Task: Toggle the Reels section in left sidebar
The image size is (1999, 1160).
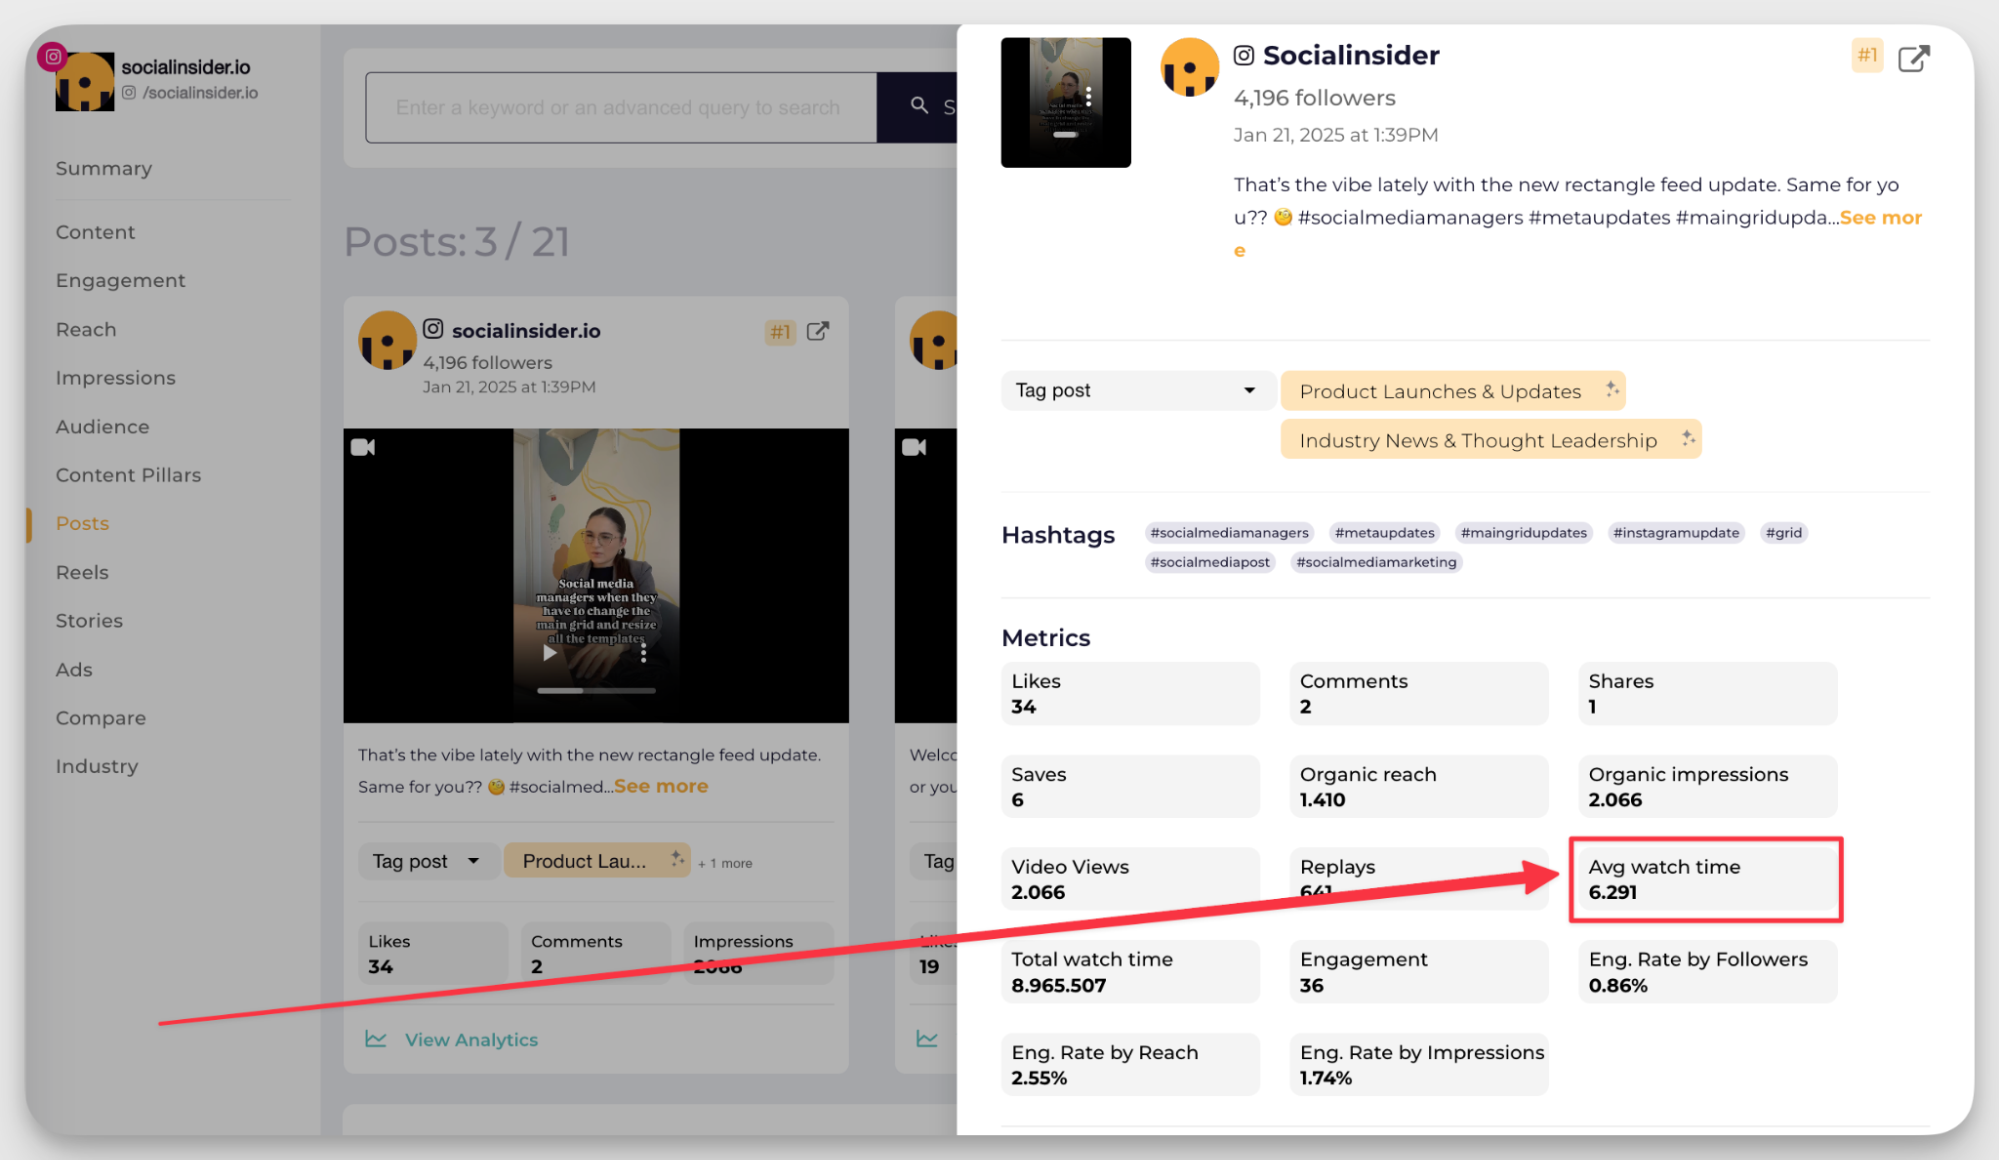Action: click(x=80, y=572)
